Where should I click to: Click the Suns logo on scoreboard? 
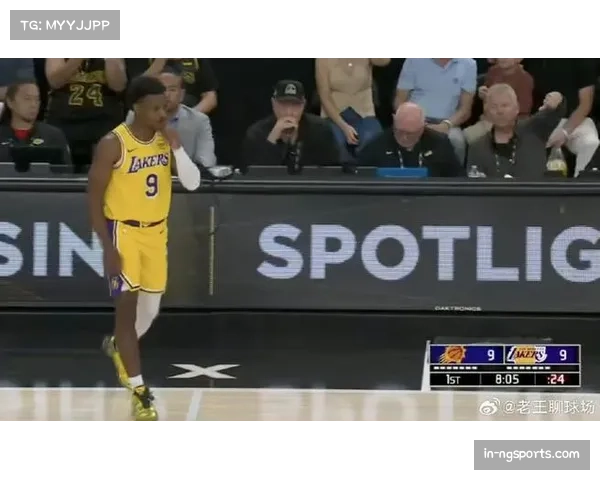click(452, 354)
